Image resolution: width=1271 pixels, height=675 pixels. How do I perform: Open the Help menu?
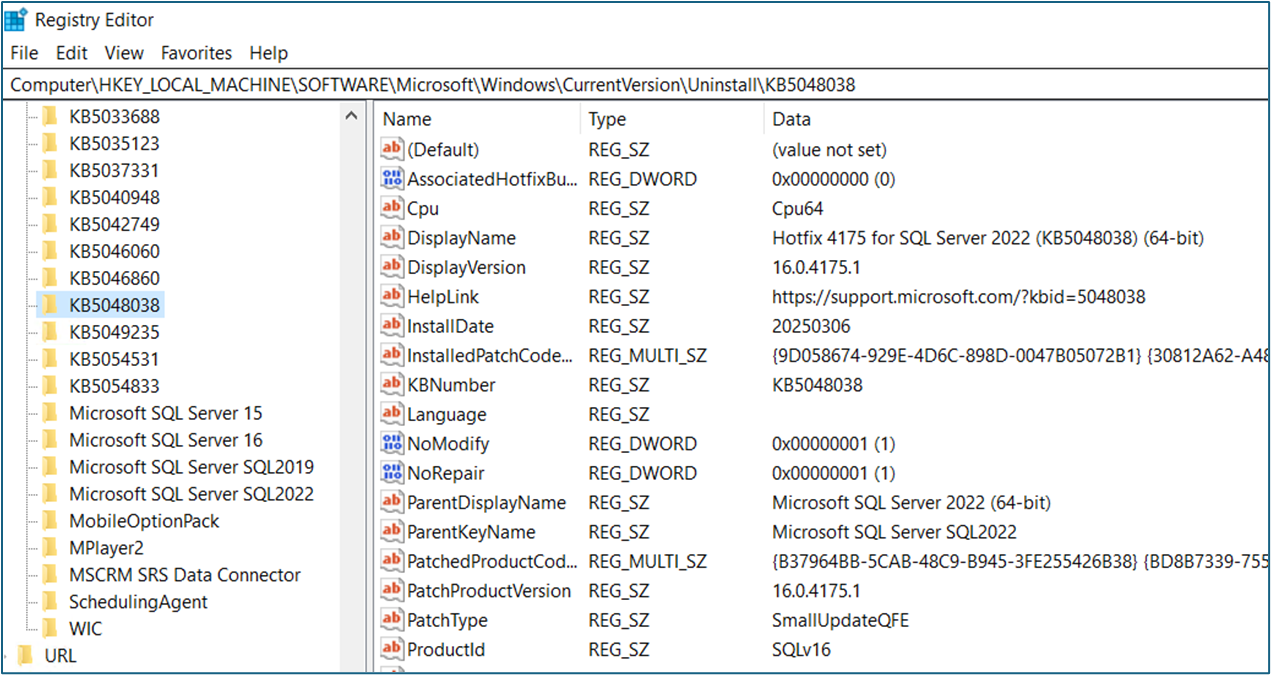click(268, 53)
